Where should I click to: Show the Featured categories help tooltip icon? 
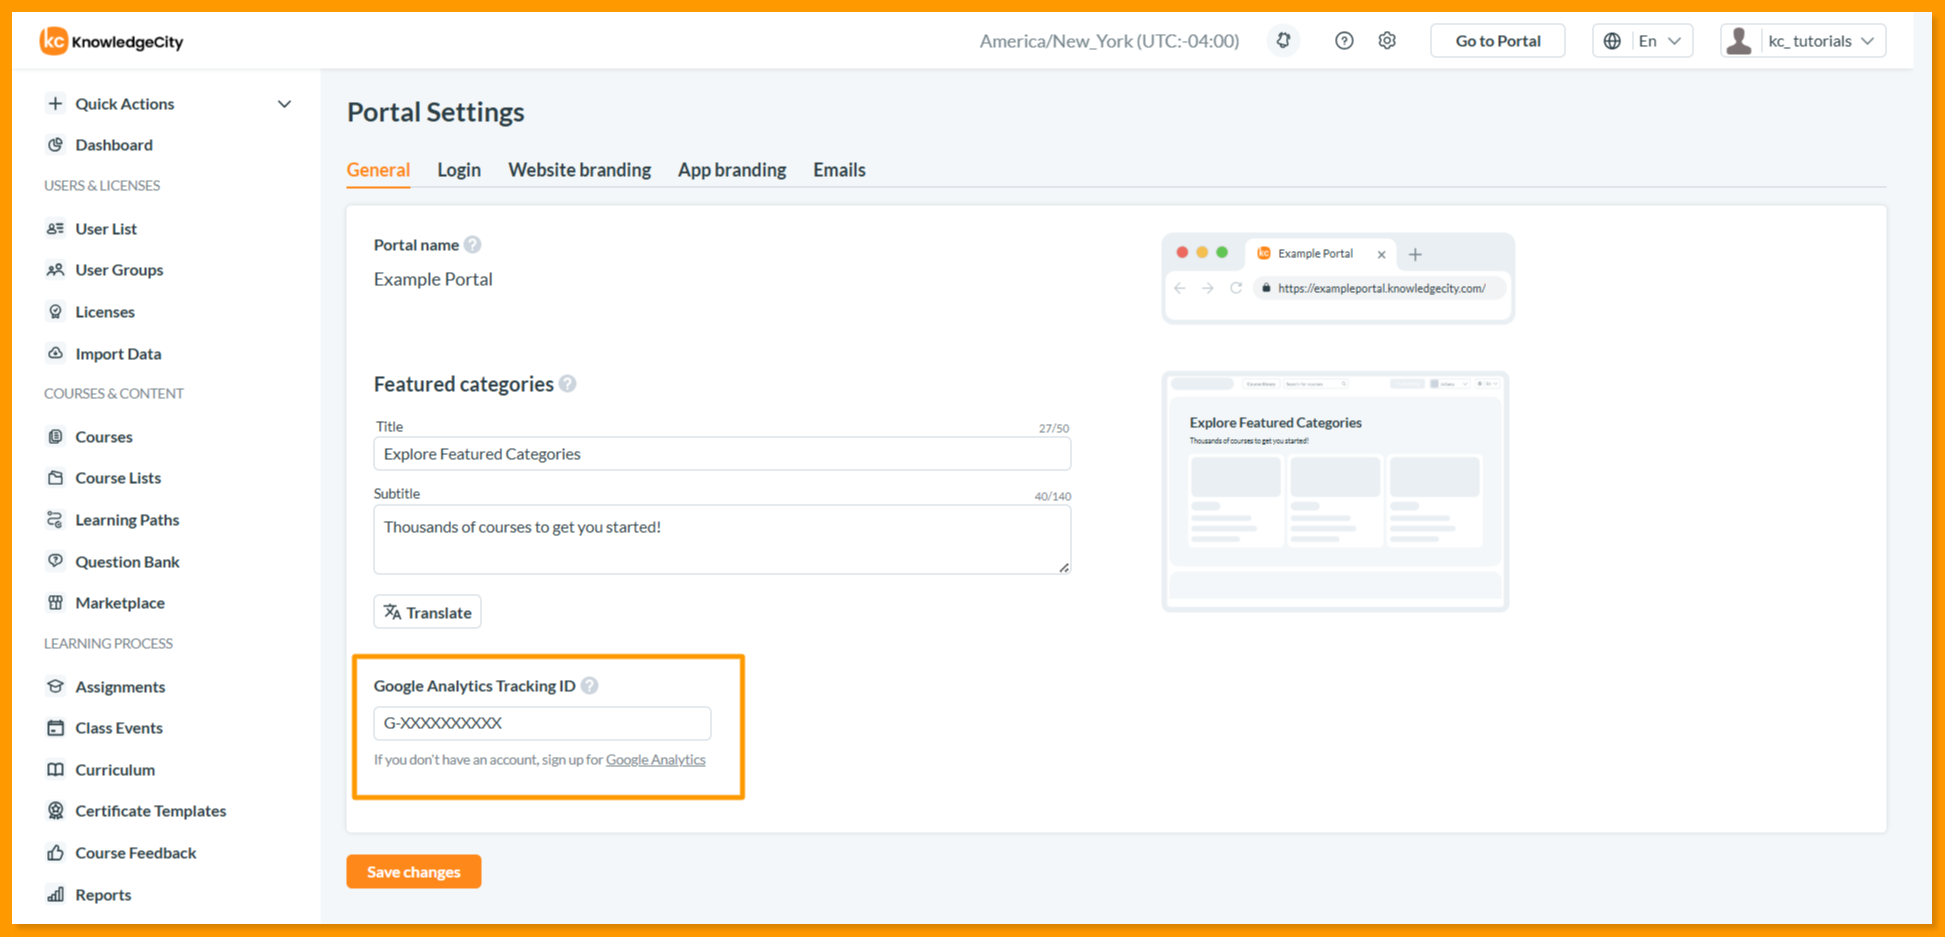pyautogui.click(x=568, y=384)
